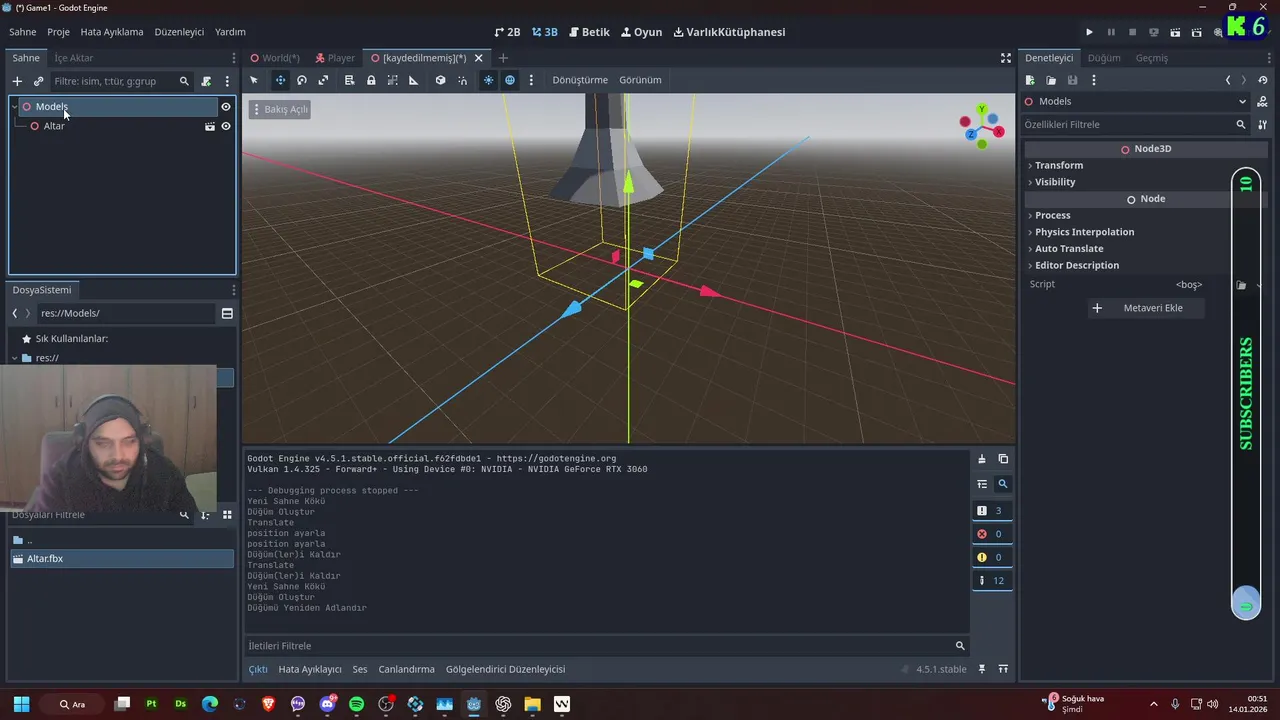Run the project with the play button
Image resolution: width=1280 pixels, height=720 pixels.
point(1089,32)
